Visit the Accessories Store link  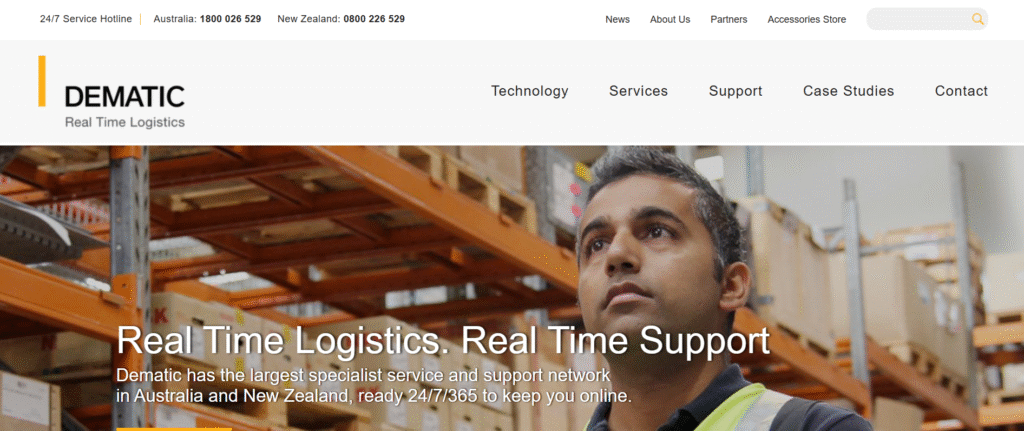pyautogui.click(x=807, y=20)
